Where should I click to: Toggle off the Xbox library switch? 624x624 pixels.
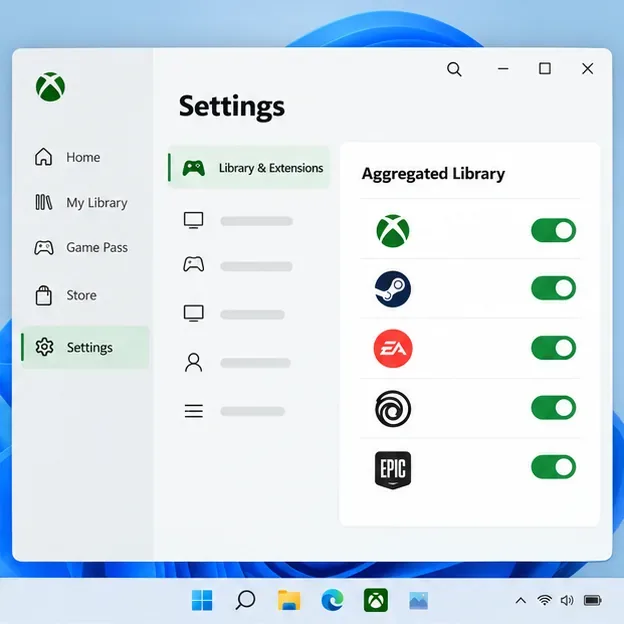[x=554, y=230]
